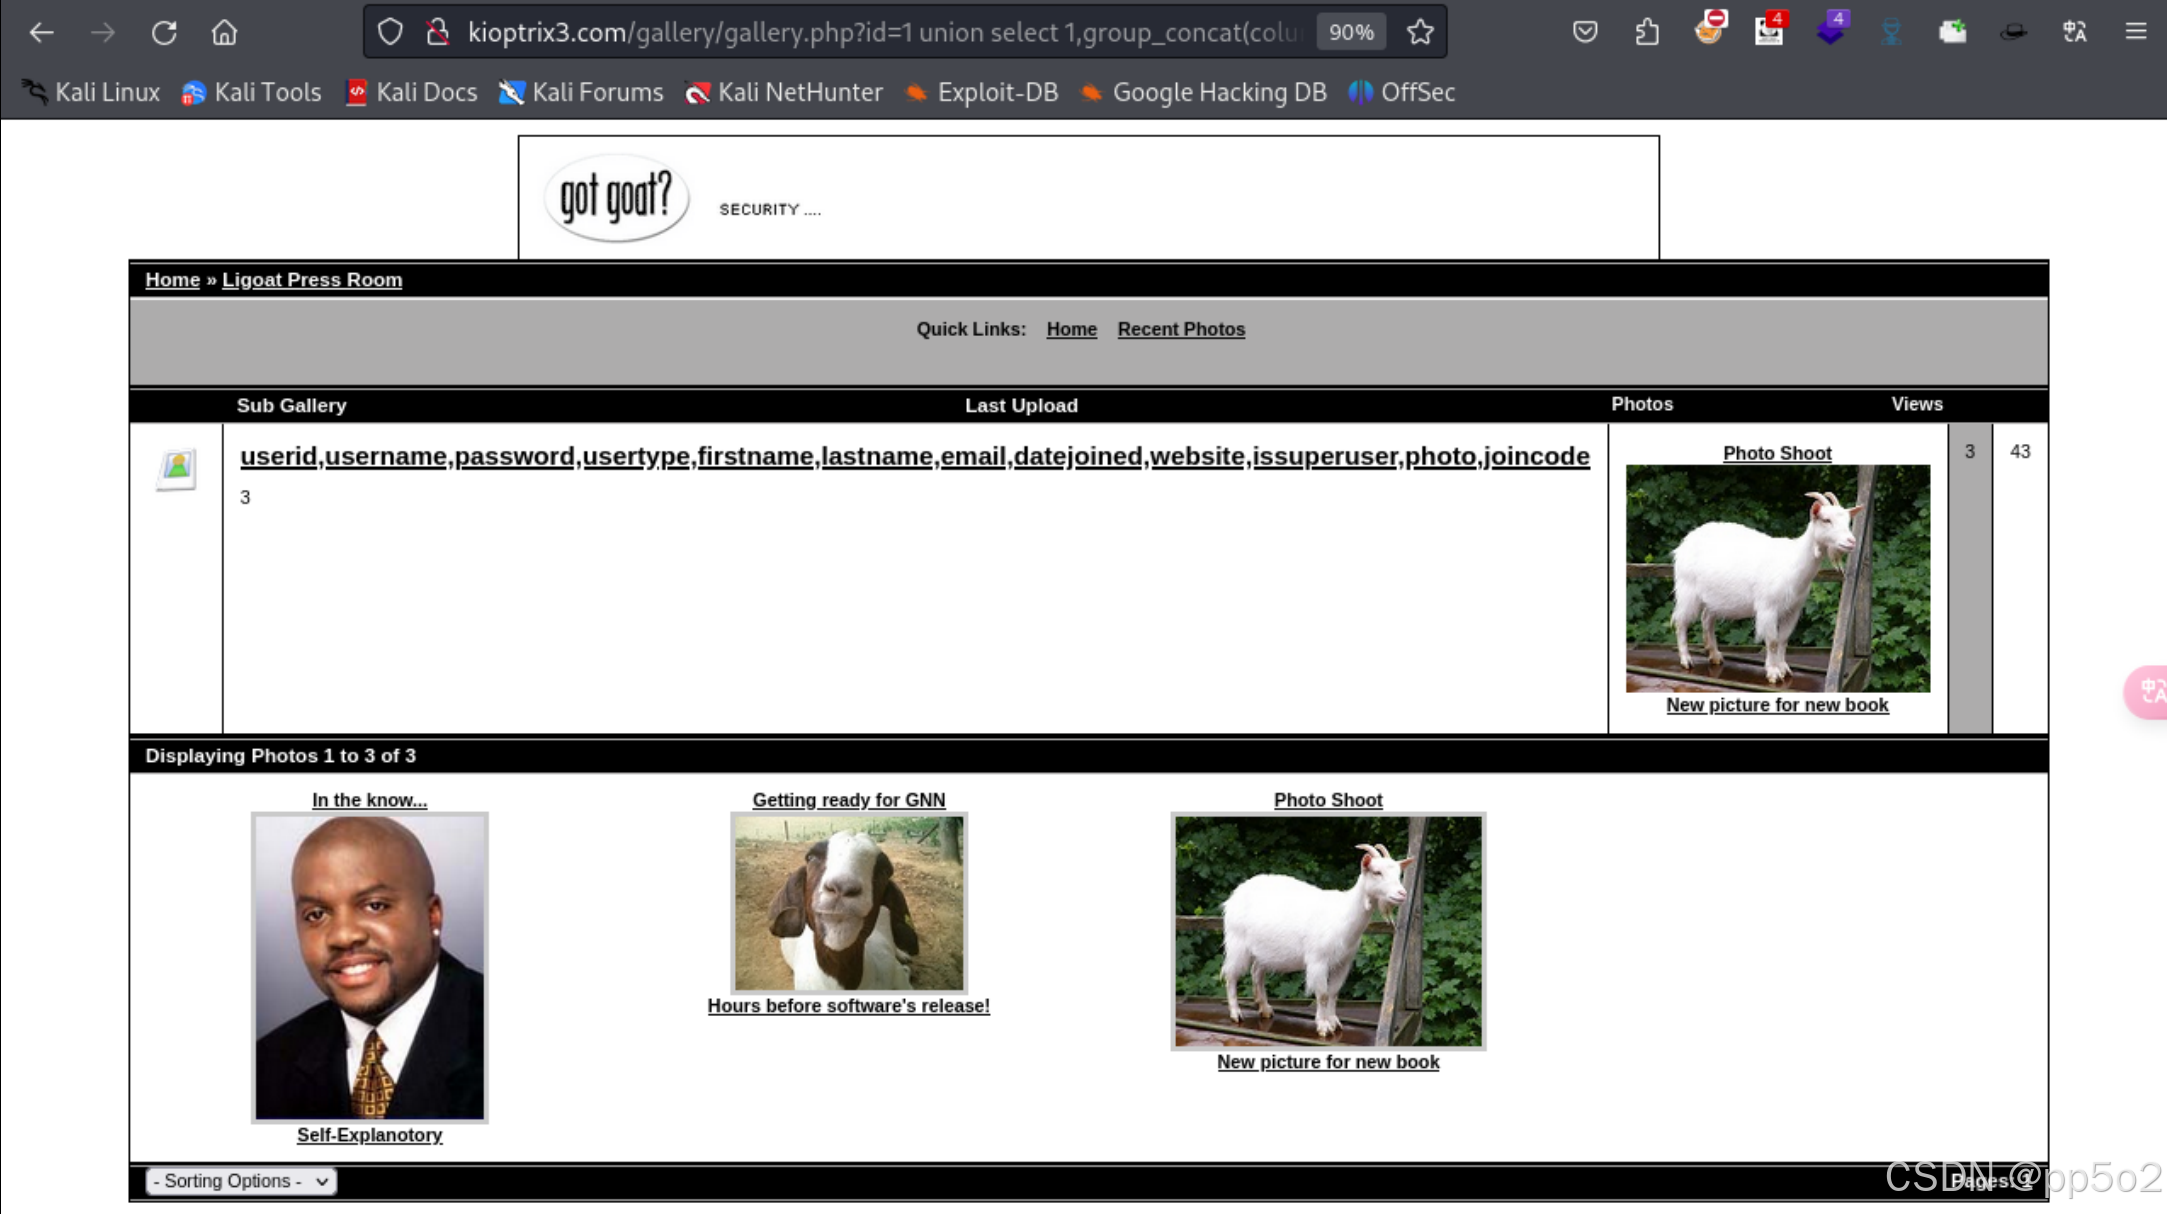2167x1214 pixels.
Task: Open Ligoat Press Room breadcrumb link
Action: click(312, 280)
